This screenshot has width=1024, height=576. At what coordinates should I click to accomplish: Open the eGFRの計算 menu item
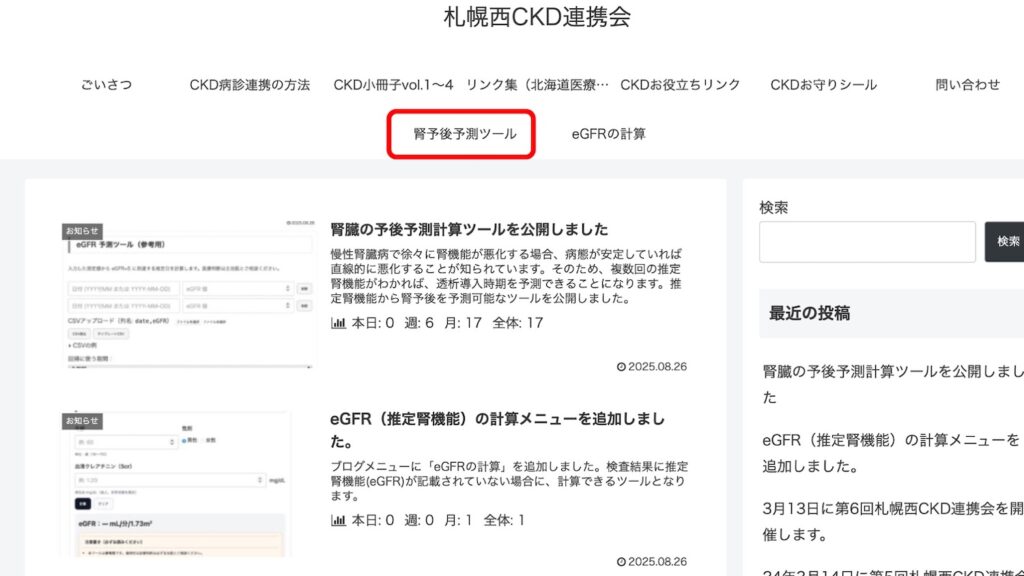pos(609,134)
